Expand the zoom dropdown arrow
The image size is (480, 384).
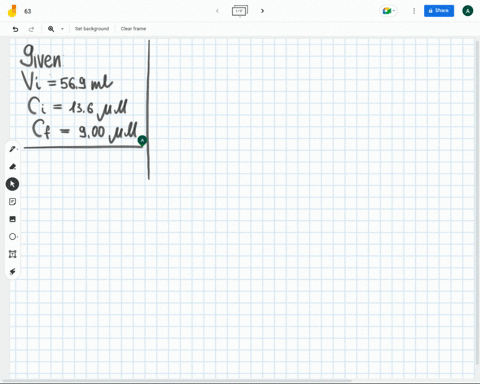point(62,29)
